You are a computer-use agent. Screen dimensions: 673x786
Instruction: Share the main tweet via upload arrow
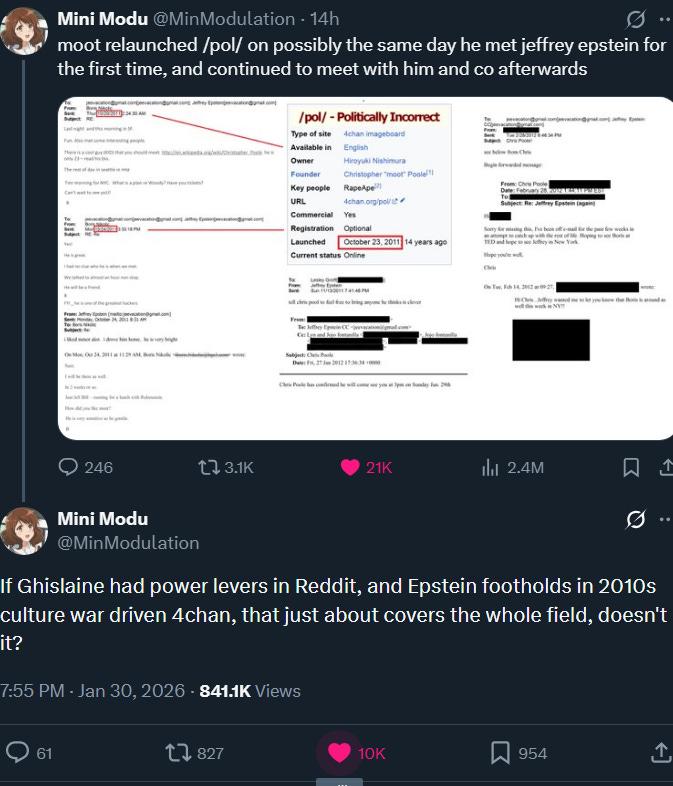click(x=660, y=752)
